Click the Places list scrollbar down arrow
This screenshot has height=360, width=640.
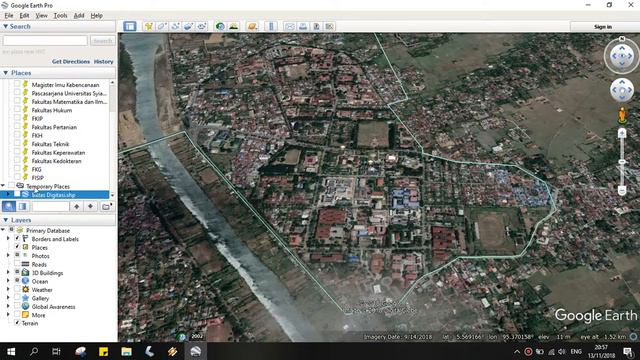[112, 195]
